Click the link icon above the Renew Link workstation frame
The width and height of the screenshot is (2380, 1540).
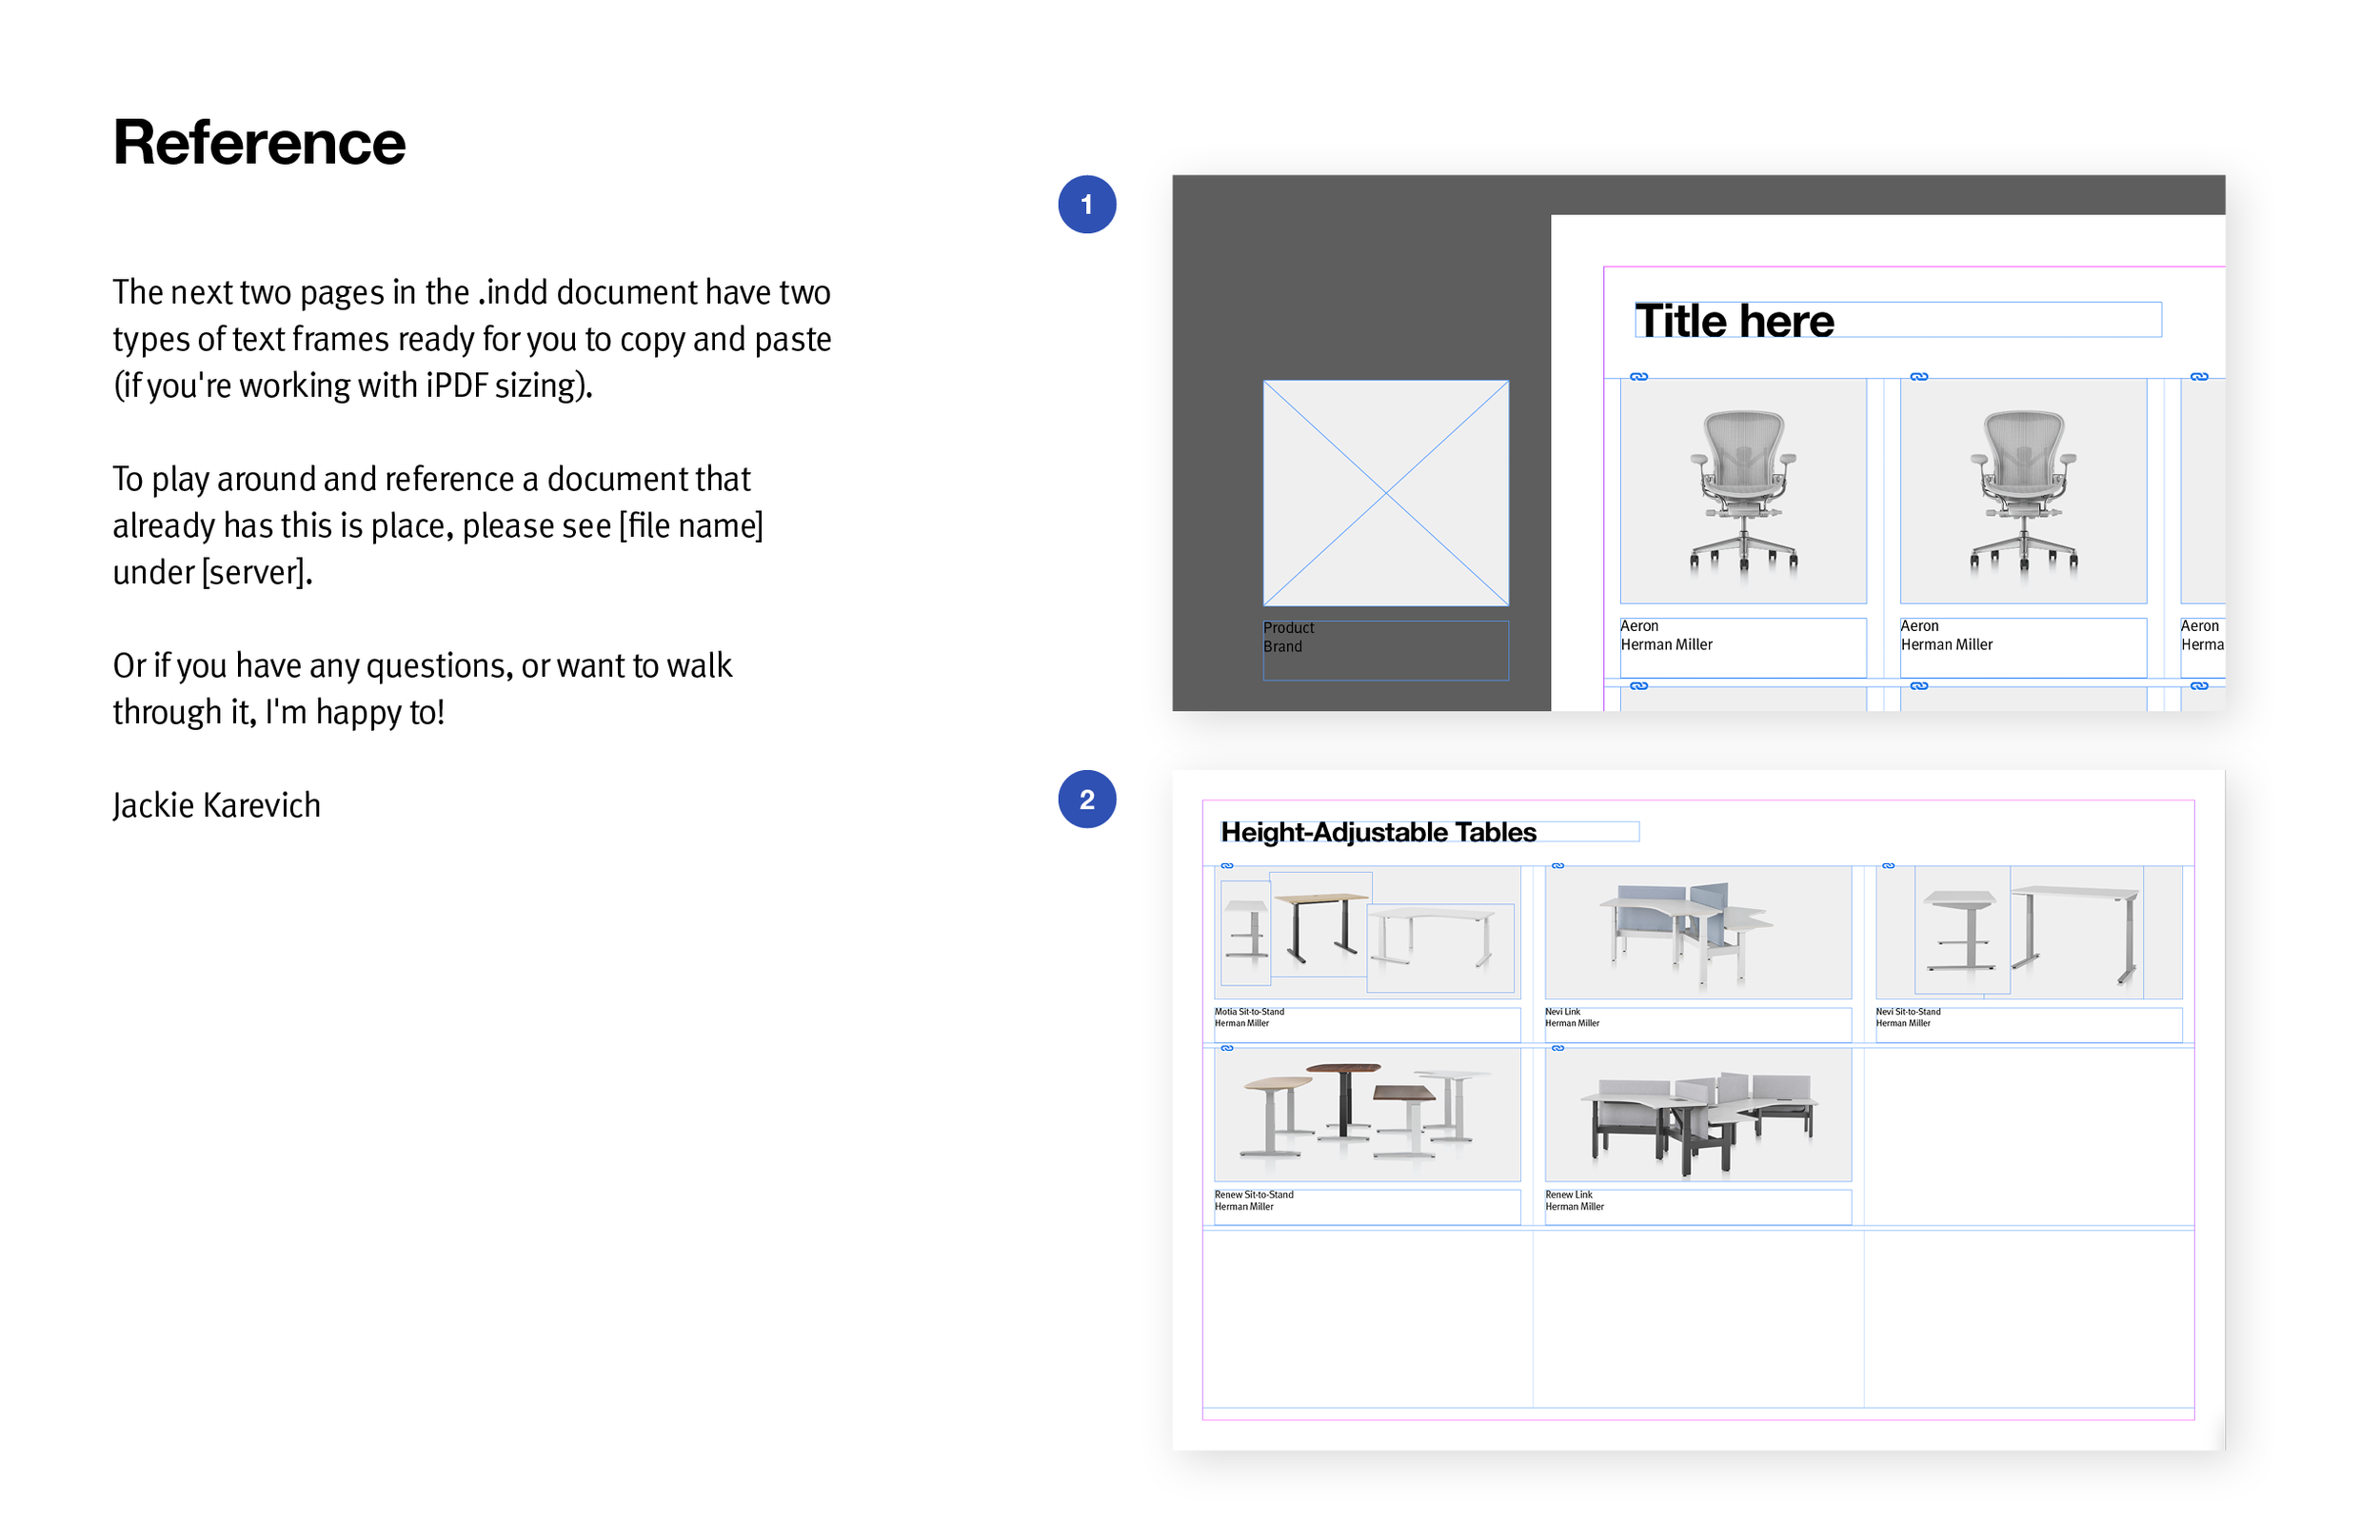[x=1558, y=1050]
